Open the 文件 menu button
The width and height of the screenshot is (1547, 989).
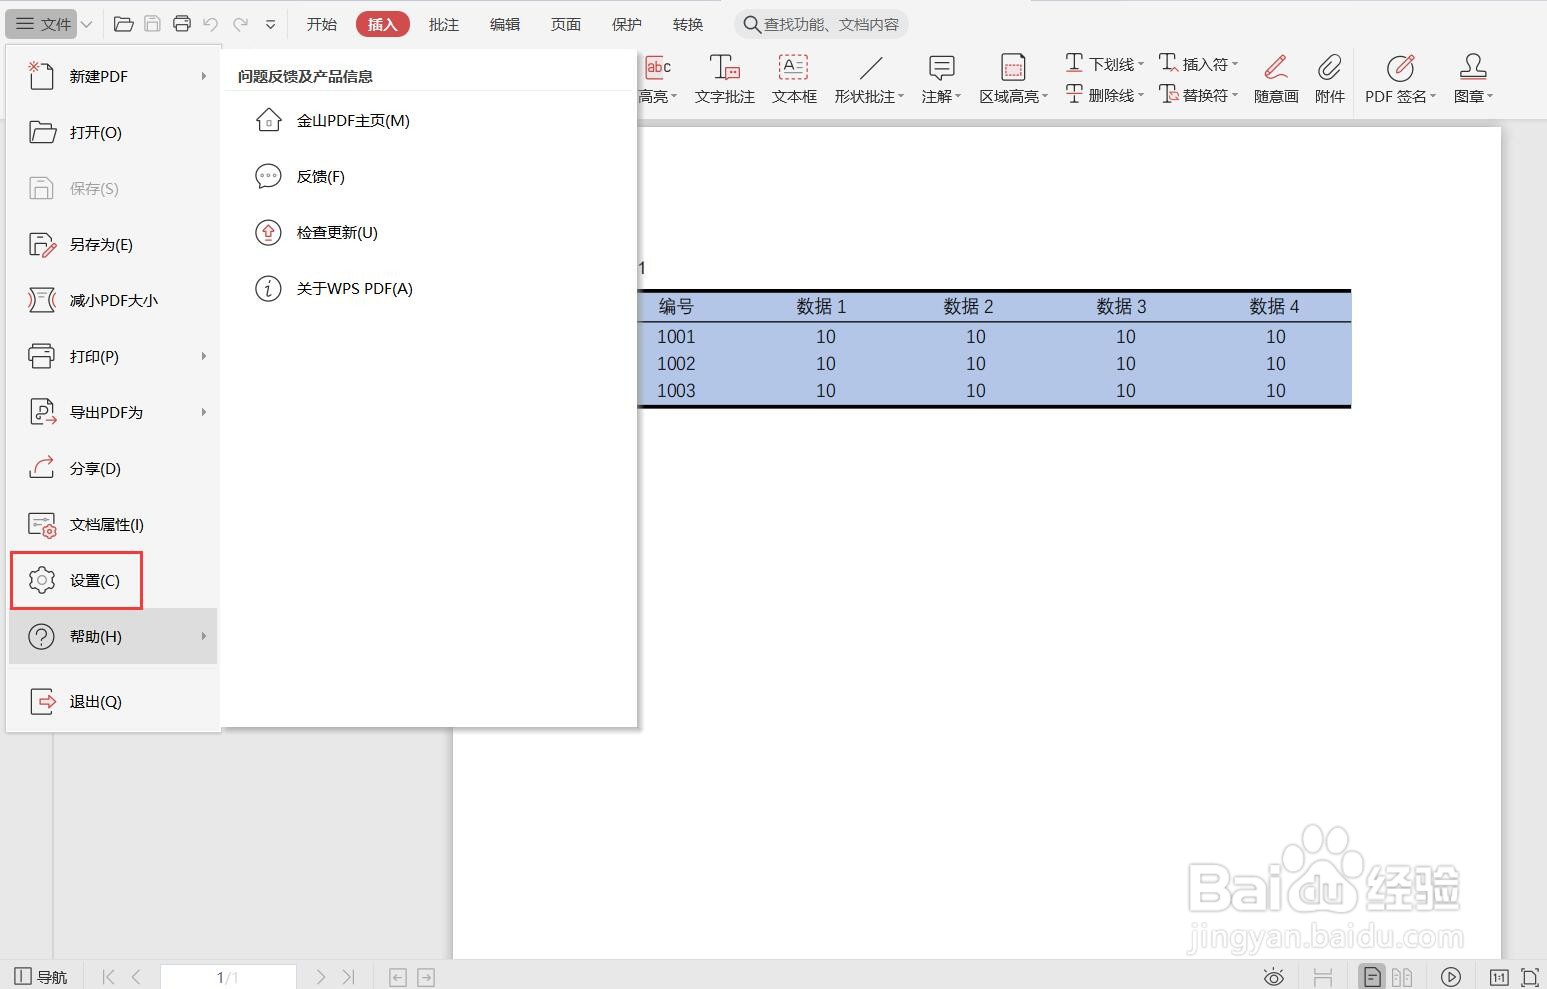43,24
